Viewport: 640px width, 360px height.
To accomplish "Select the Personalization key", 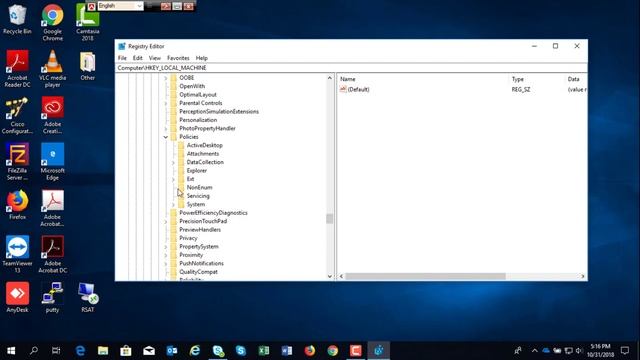I will [x=198, y=120].
